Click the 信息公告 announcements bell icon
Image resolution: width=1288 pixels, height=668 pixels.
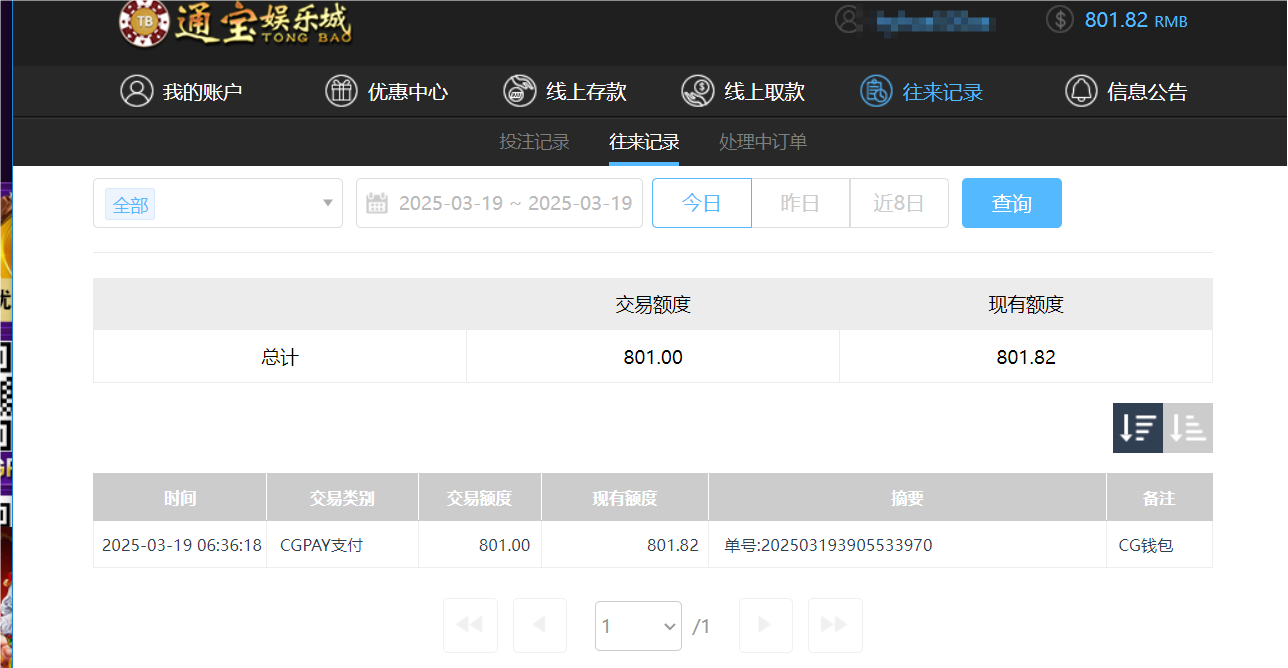(x=1081, y=90)
